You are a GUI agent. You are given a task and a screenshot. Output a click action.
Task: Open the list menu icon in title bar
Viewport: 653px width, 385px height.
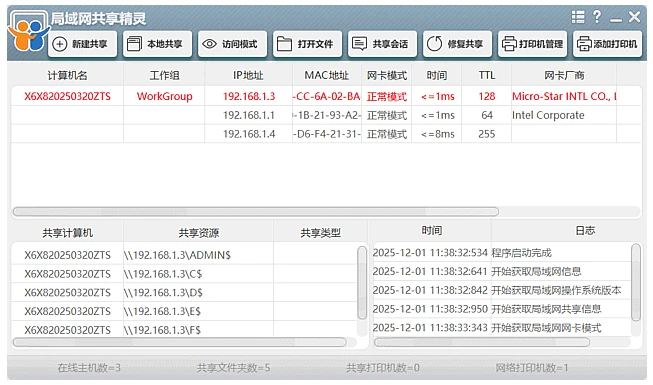click(578, 17)
